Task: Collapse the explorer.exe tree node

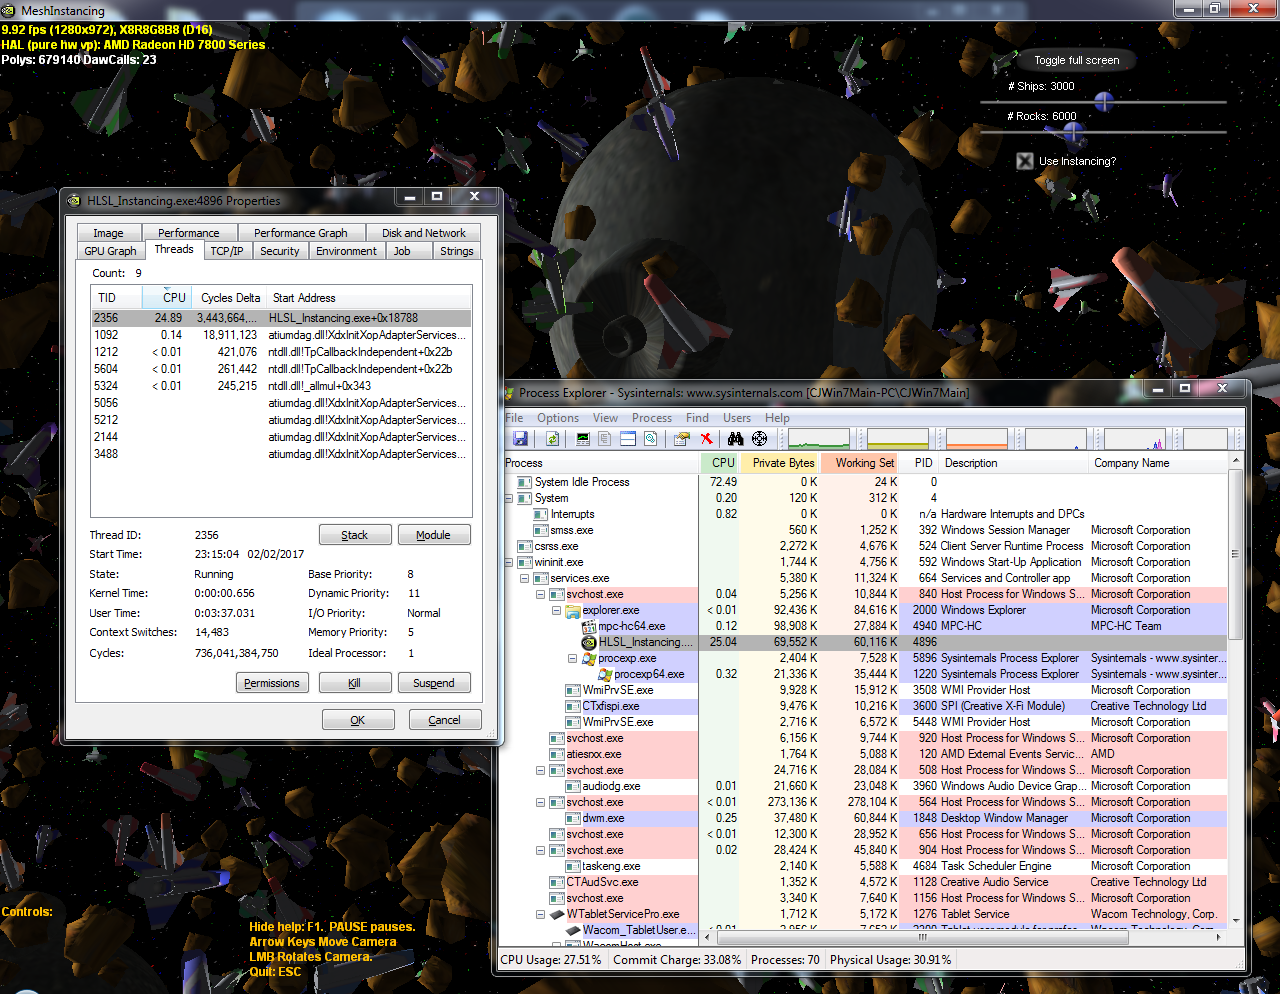Action: (x=557, y=610)
